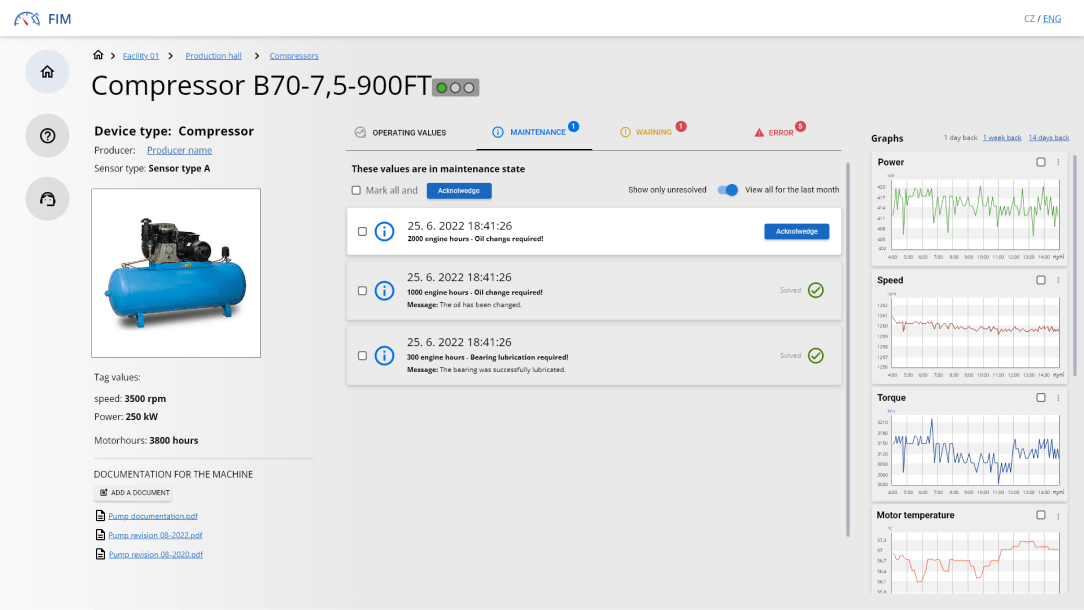Click document icon beside Pump documentation.pdf
This screenshot has width=1084, height=610.
point(100,516)
